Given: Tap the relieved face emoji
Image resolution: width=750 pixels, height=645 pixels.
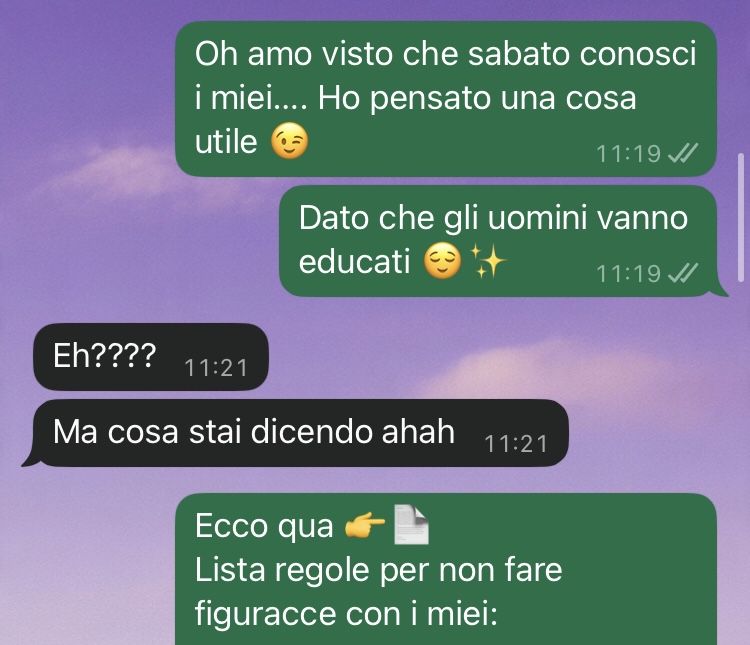Looking at the screenshot, I should pyautogui.click(x=442, y=261).
